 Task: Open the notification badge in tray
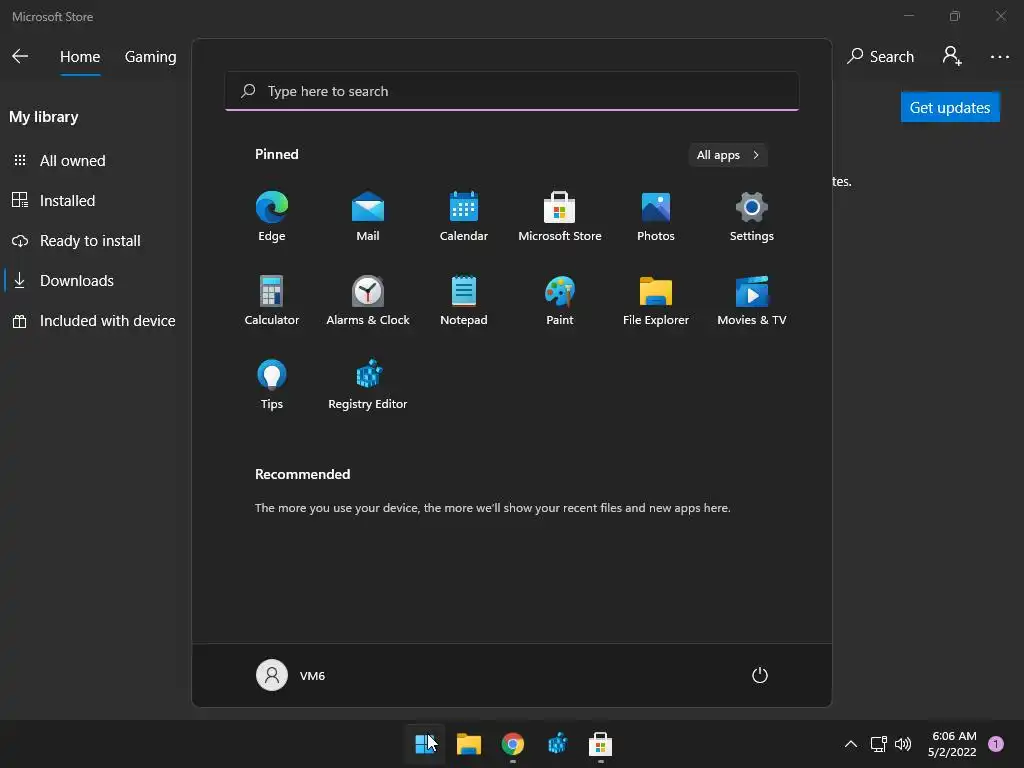[x=996, y=744]
